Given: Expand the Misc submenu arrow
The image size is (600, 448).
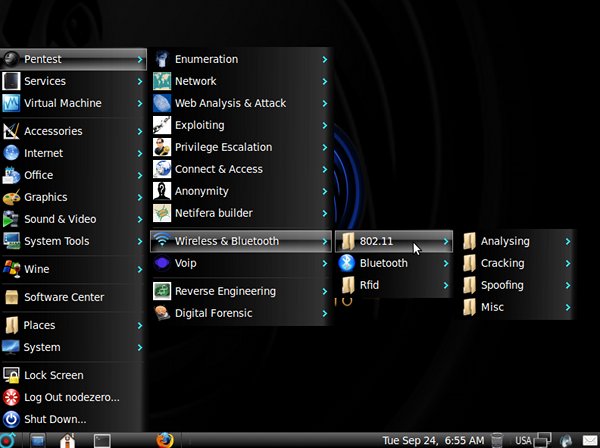Looking at the screenshot, I should coord(568,307).
